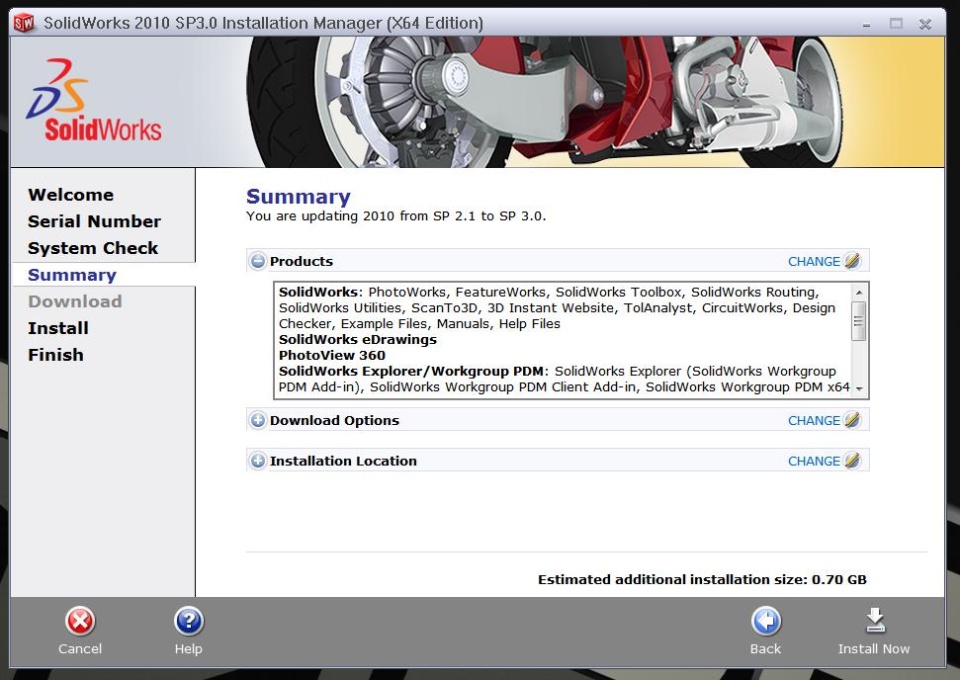Click the Products list scroll up arrow

coord(859,292)
